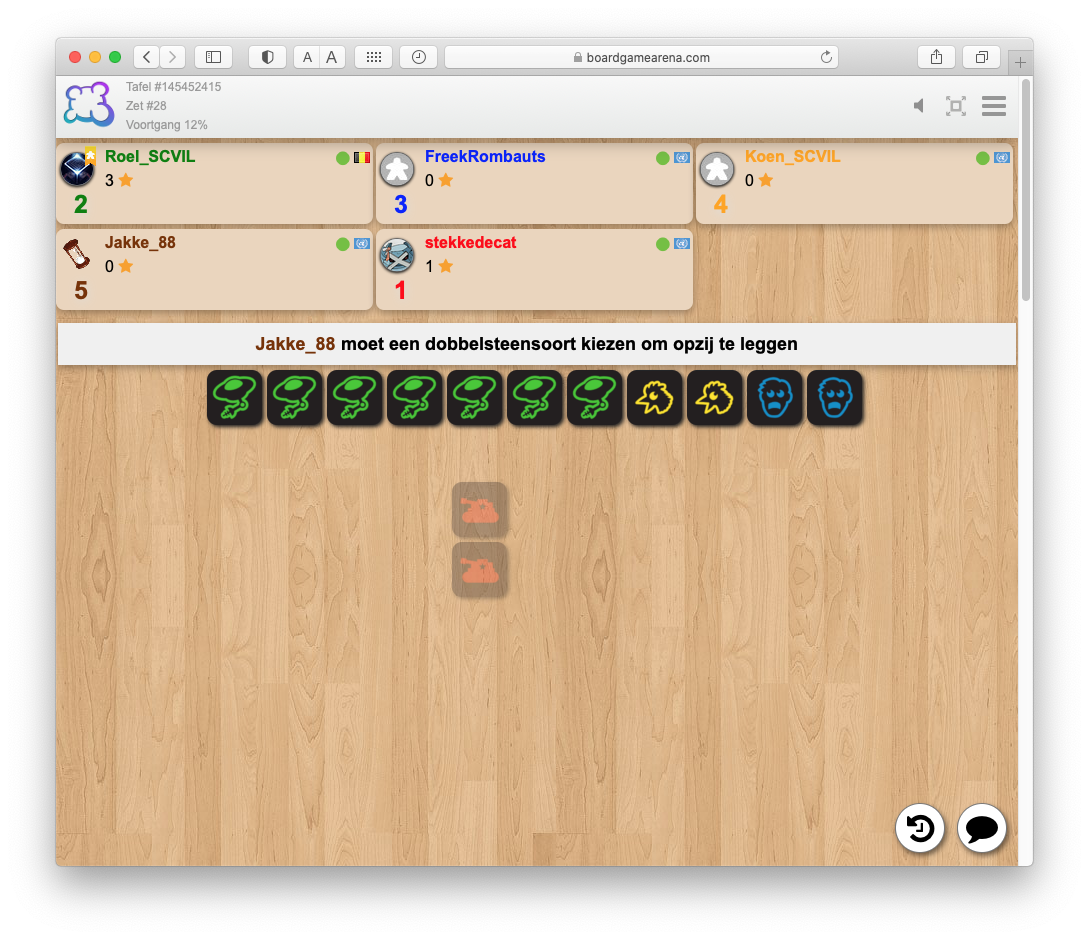Choose the second blue human face die
The image size is (1089, 940).
[835, 397]
